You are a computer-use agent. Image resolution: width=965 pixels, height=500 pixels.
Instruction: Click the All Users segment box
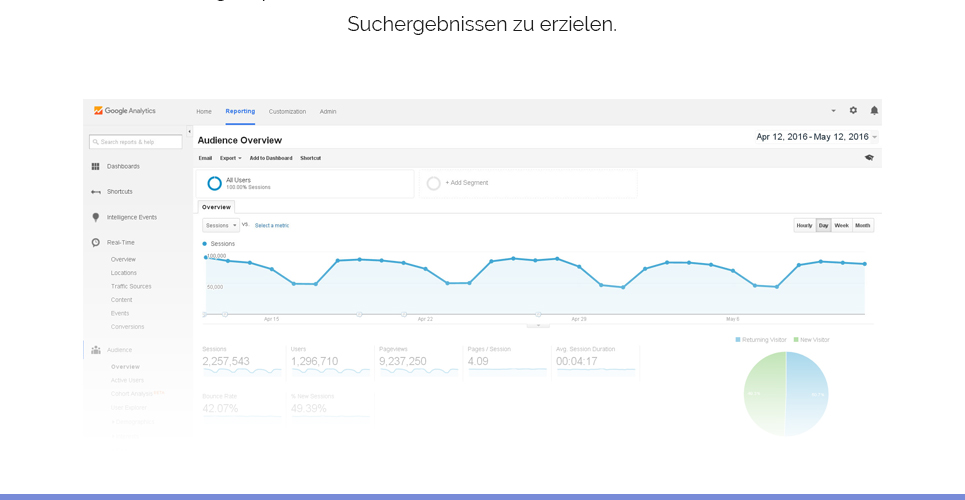305,183
